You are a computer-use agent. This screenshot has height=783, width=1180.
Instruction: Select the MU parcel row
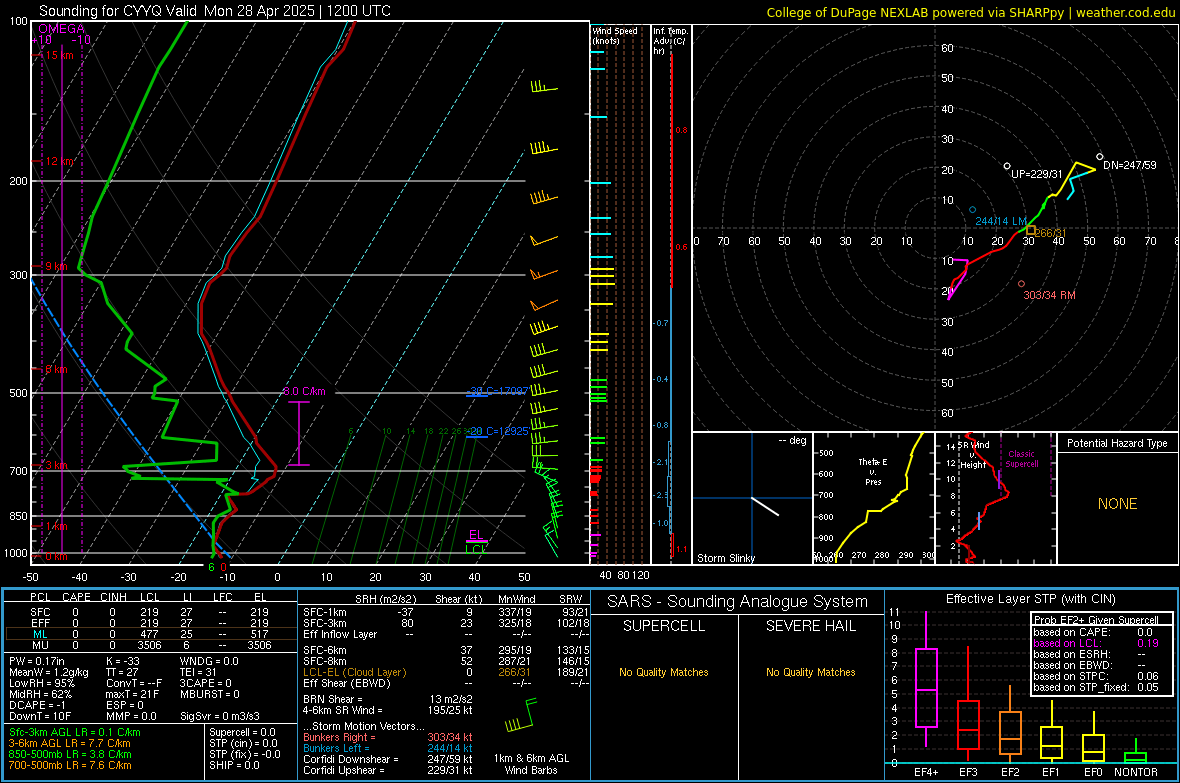tap(149, 645)
